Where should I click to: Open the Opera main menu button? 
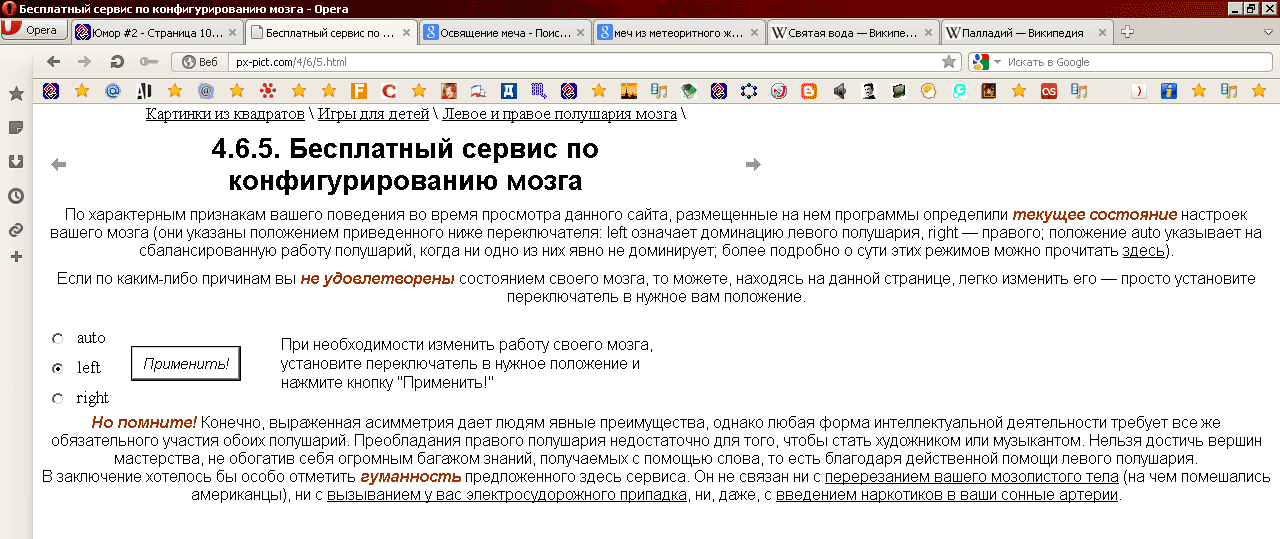point(34,30)
